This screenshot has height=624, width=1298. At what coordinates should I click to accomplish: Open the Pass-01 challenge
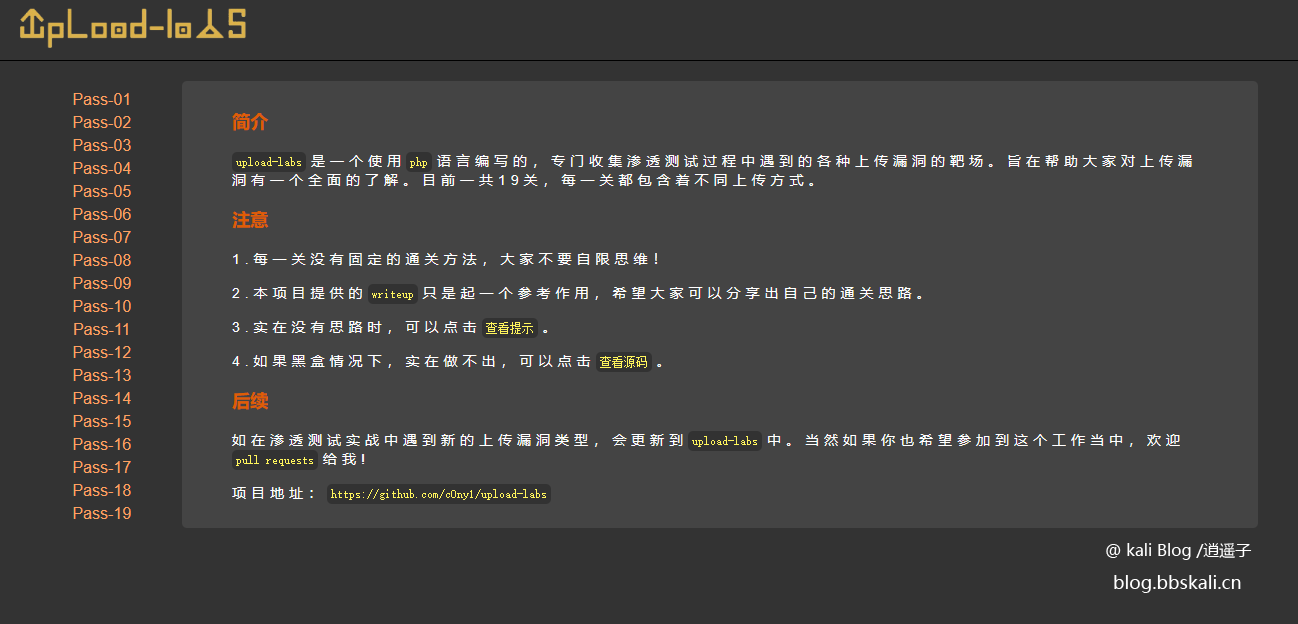(102, 100)
